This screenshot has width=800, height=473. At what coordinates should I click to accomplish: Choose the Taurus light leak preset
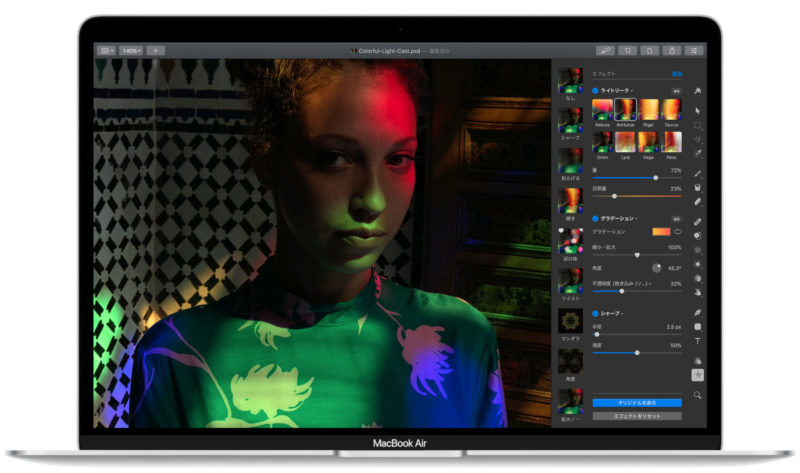click(671, 110)
